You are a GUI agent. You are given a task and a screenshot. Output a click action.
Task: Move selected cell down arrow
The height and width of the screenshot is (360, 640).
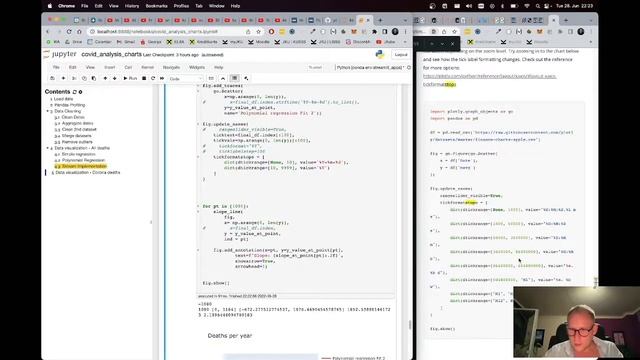115,78
